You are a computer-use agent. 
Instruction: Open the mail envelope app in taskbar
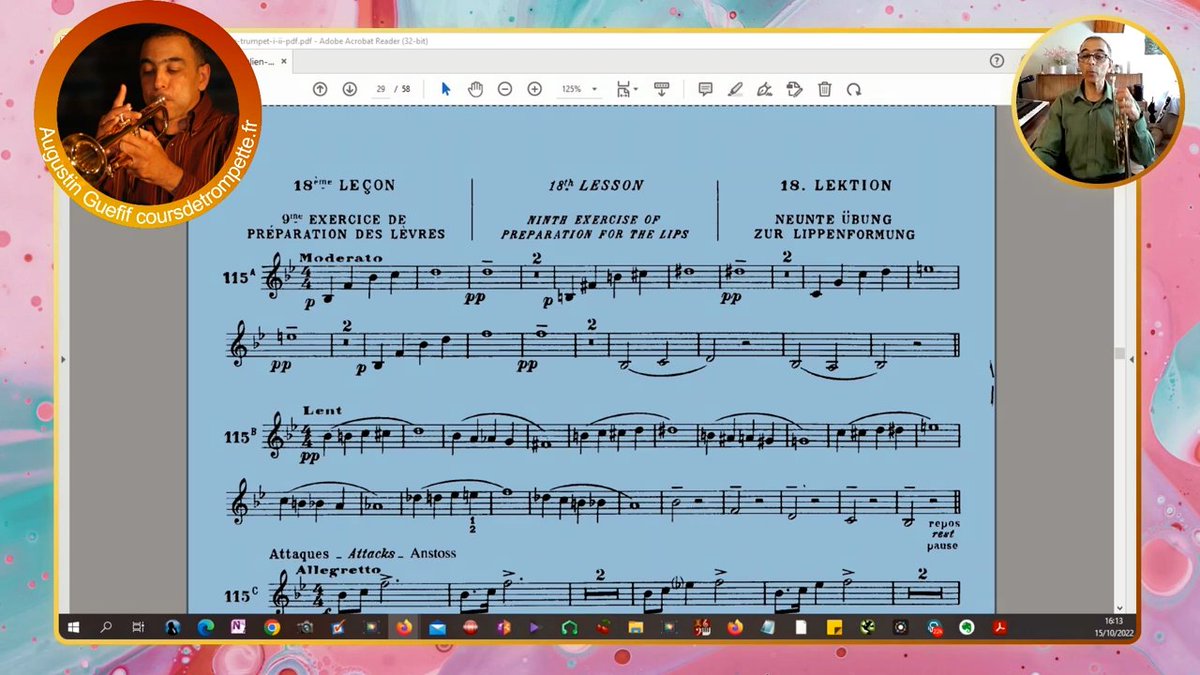(x=437, y=628)
